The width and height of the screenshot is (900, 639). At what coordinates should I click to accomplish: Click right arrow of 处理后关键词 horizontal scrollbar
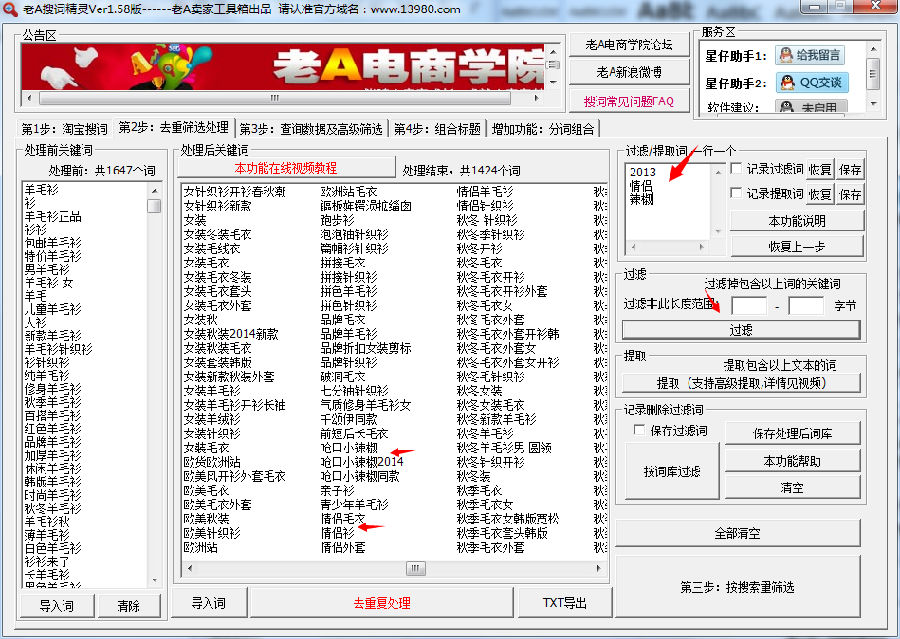[x=599, y=568]
